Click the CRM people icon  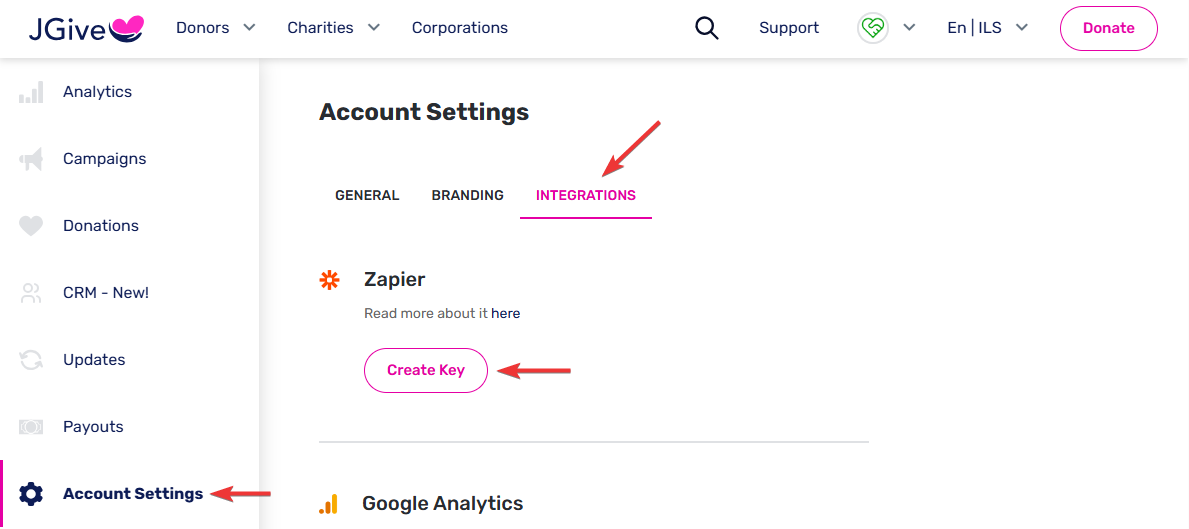coord(31,293)
